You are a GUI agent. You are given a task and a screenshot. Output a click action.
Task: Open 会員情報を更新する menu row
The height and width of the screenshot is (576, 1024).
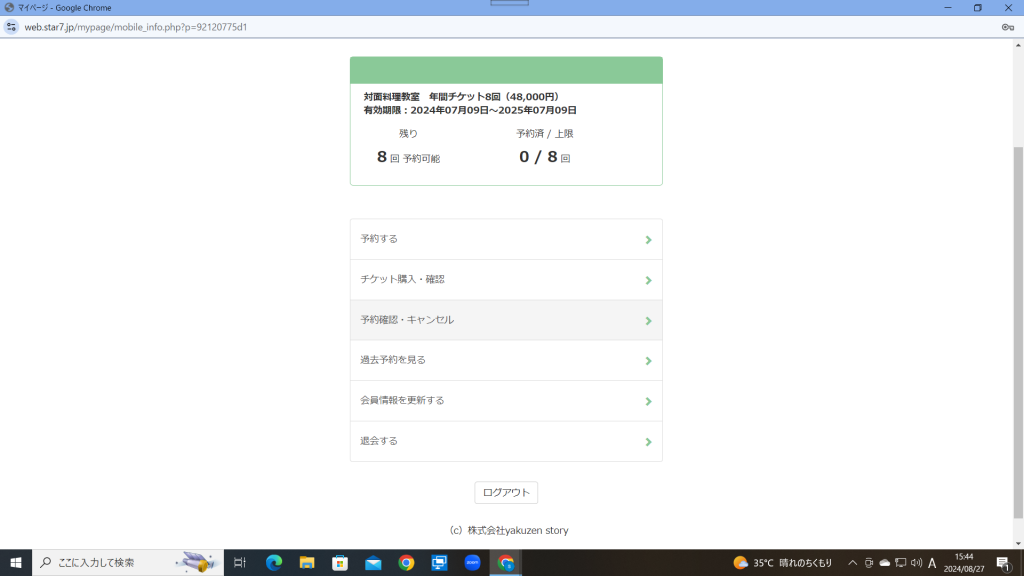[506, 401]
